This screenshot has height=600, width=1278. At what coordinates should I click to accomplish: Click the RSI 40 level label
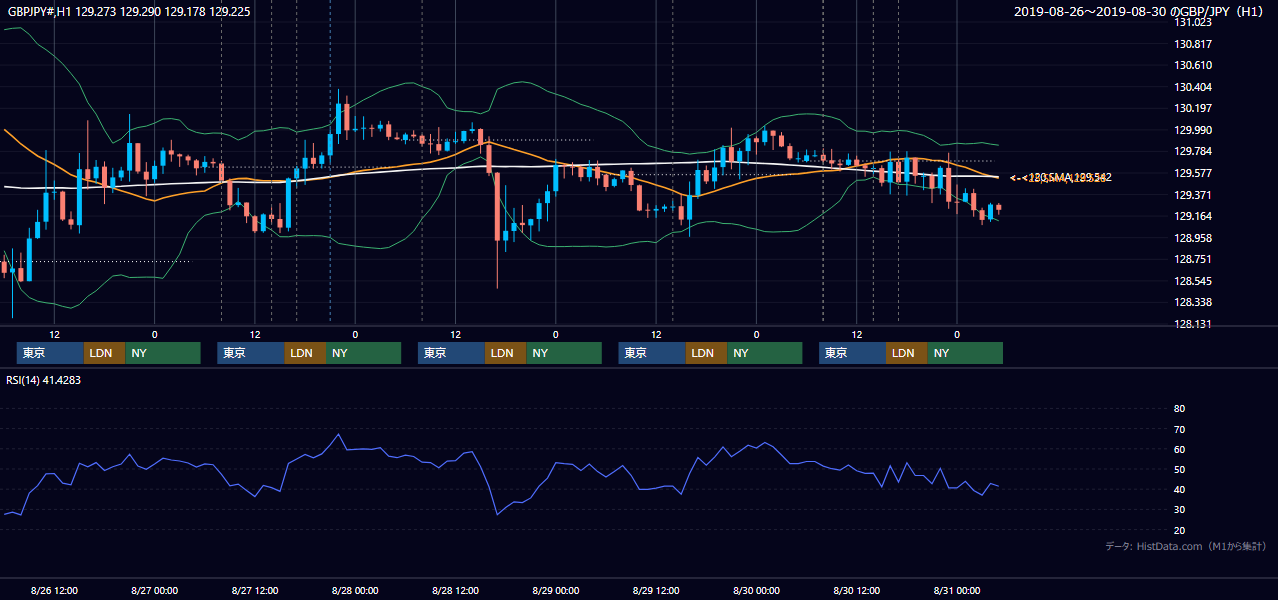(x=1179, y=489)
